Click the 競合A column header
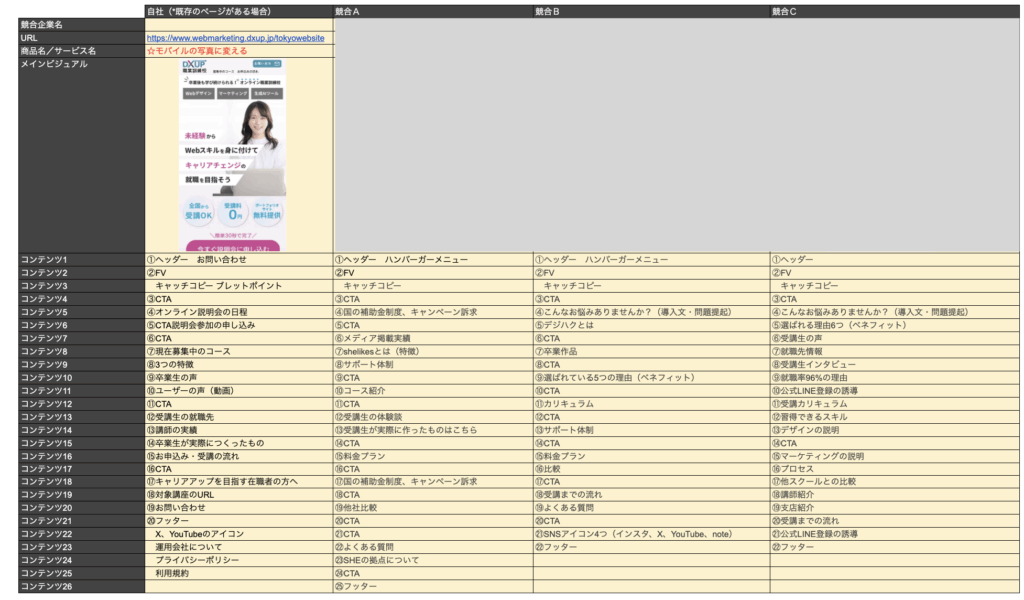Image resolution: width=1024 pixels, height=600 pixels. pos(350,11)
